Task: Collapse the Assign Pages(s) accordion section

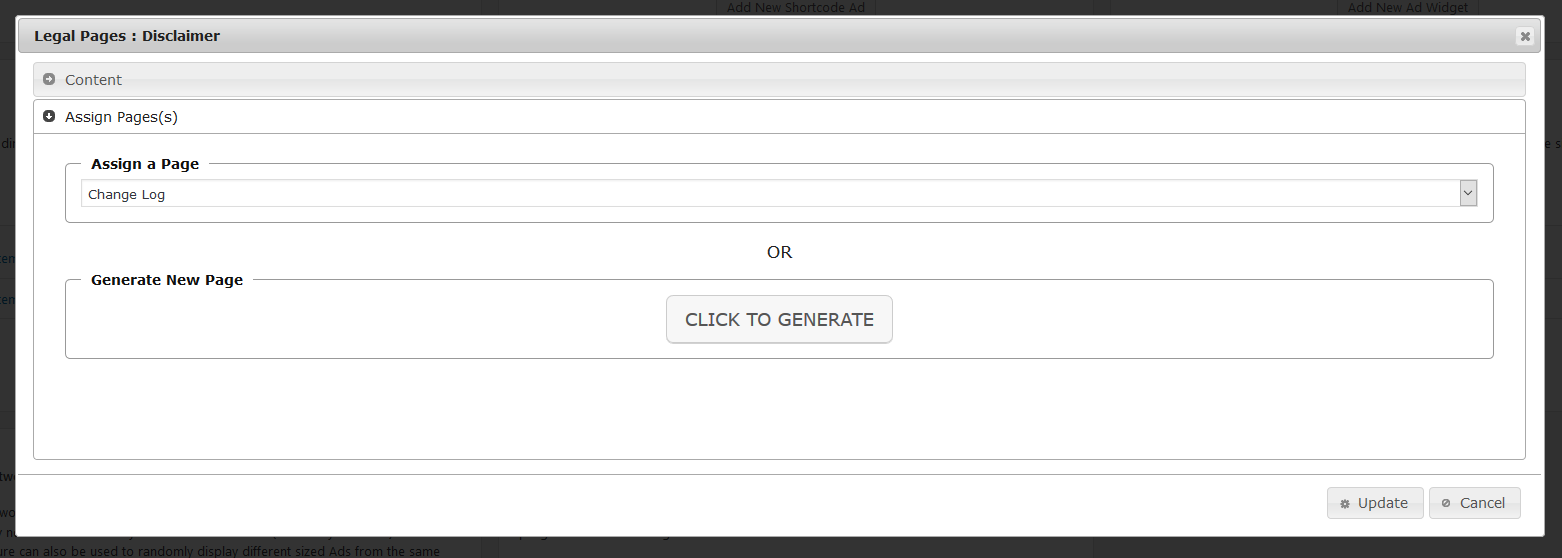Action: [779, 116]
